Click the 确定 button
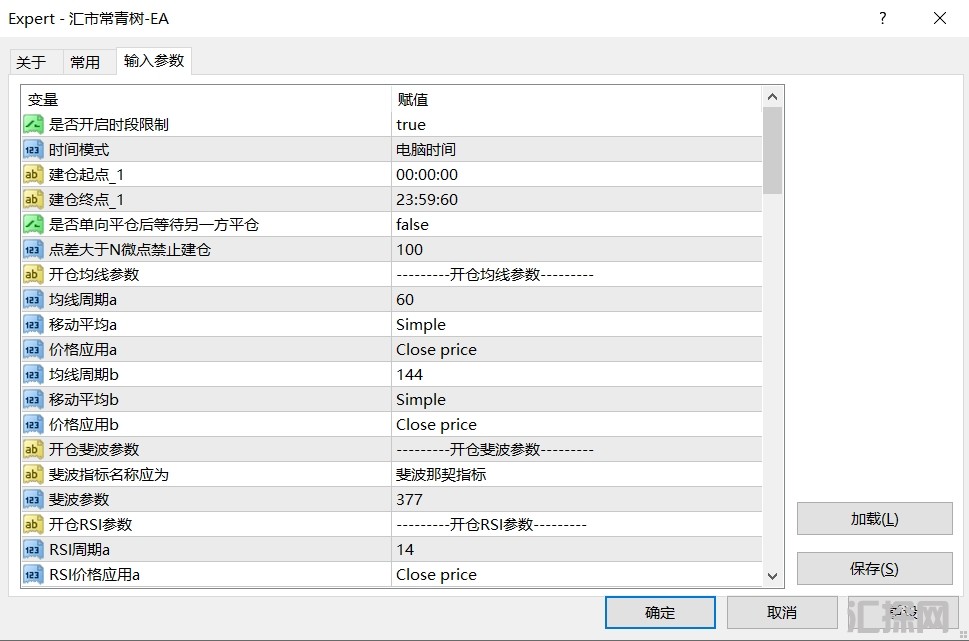This screenshot has width=969, height=641. [x=660, y=613]
